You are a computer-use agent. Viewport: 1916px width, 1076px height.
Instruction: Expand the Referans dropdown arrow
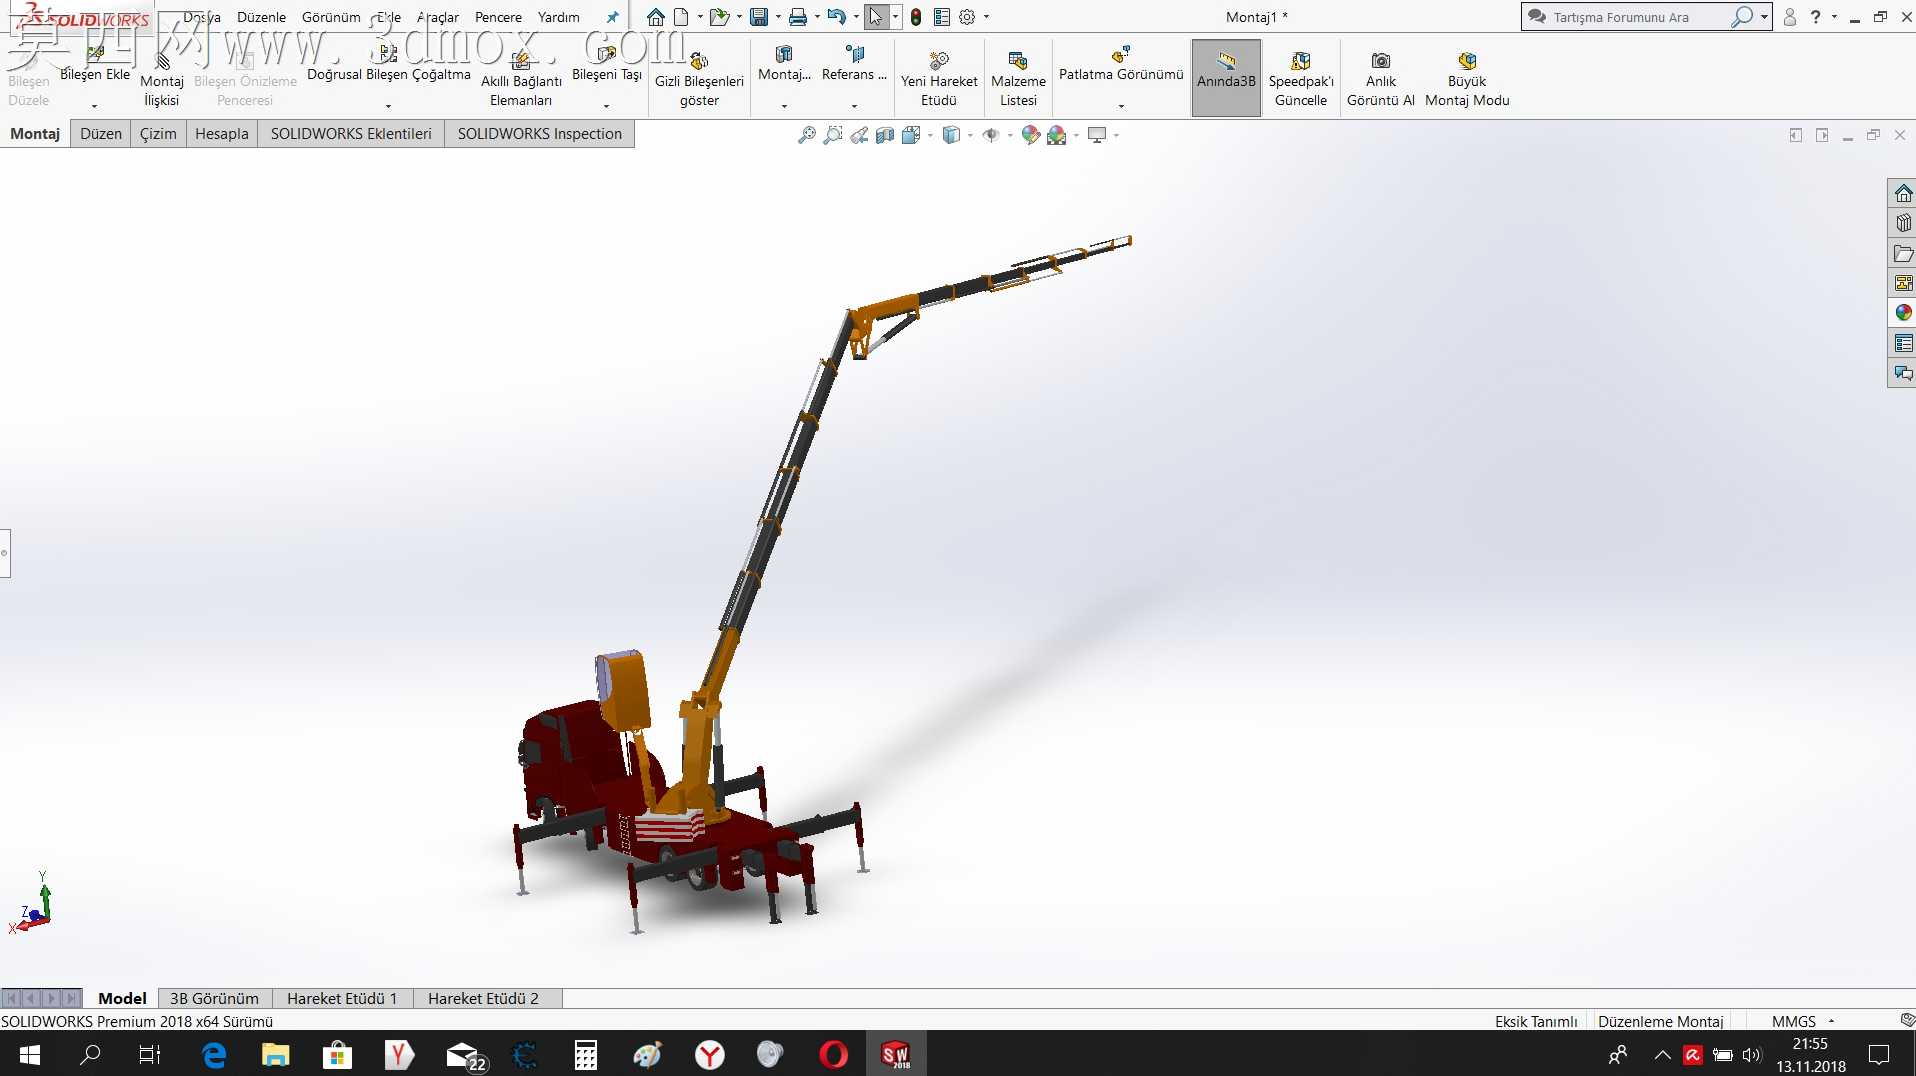tap(854, 106)
